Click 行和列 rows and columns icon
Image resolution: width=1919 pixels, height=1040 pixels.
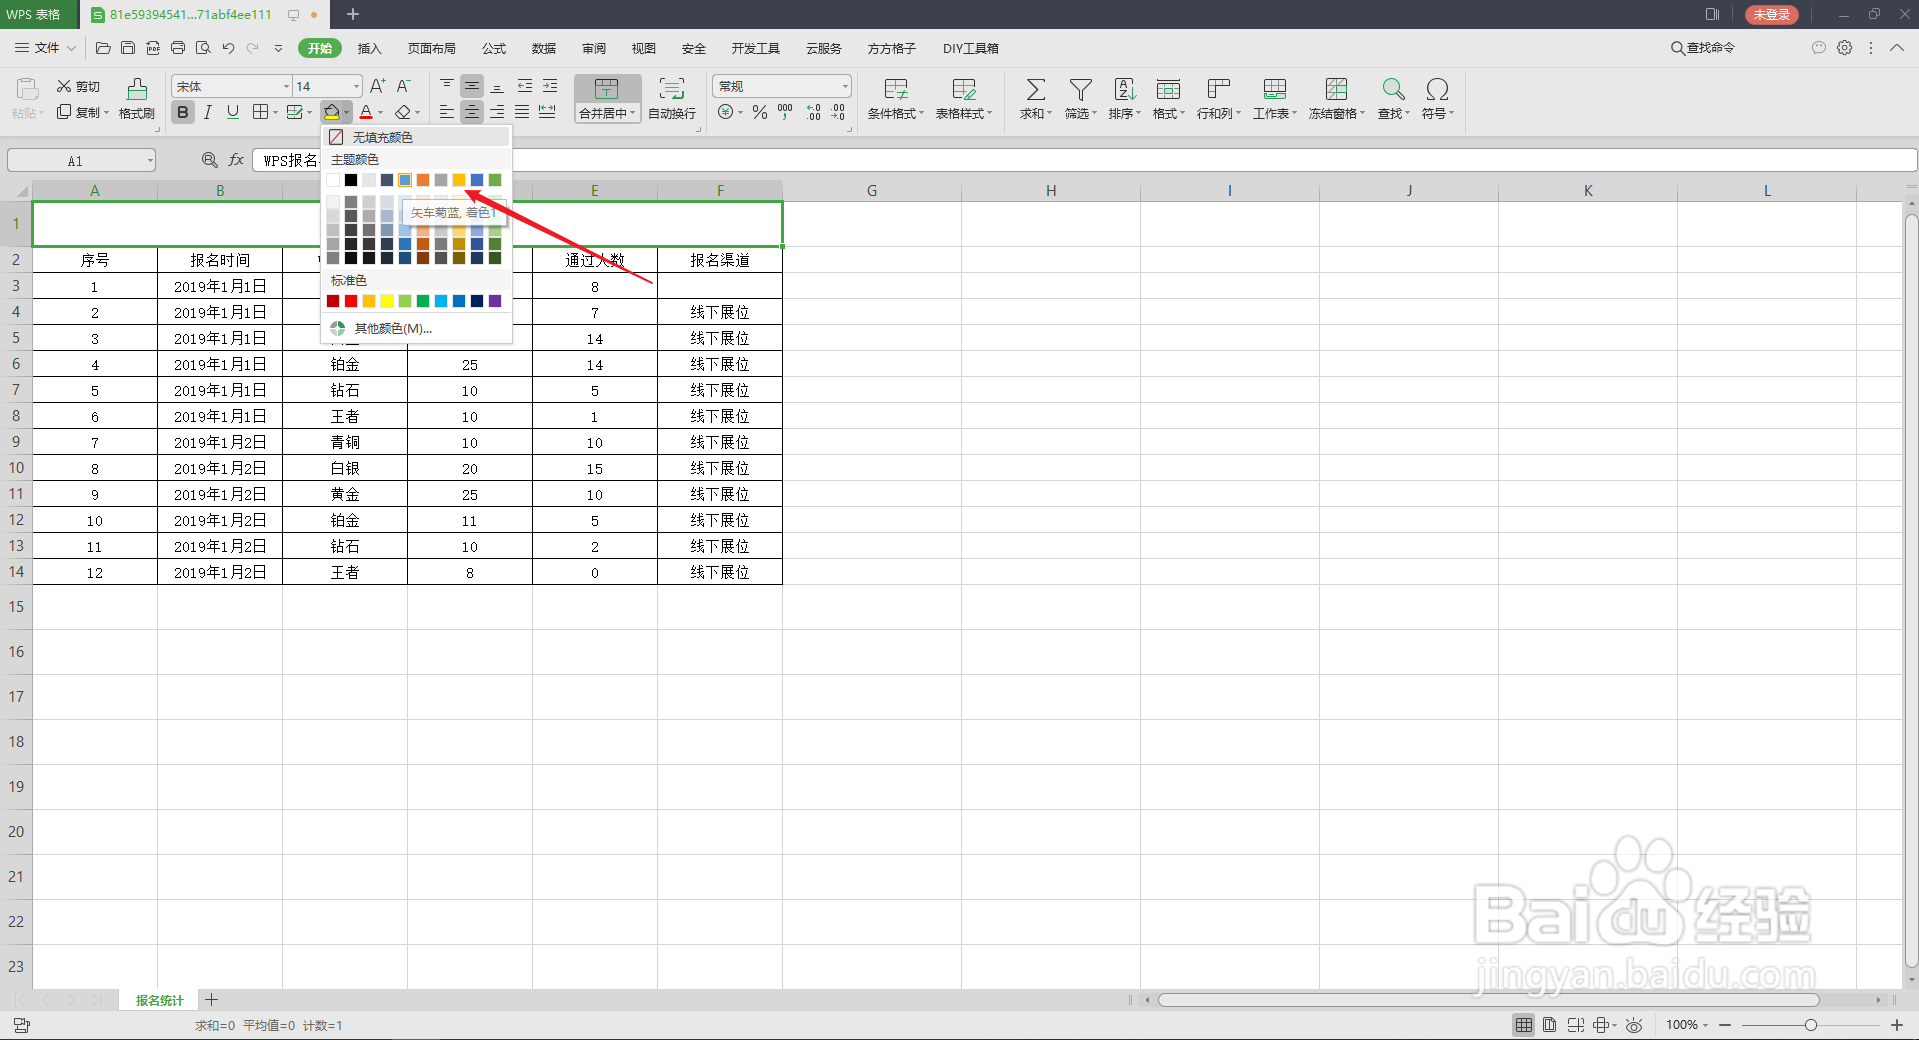(x=1218, y=90)
